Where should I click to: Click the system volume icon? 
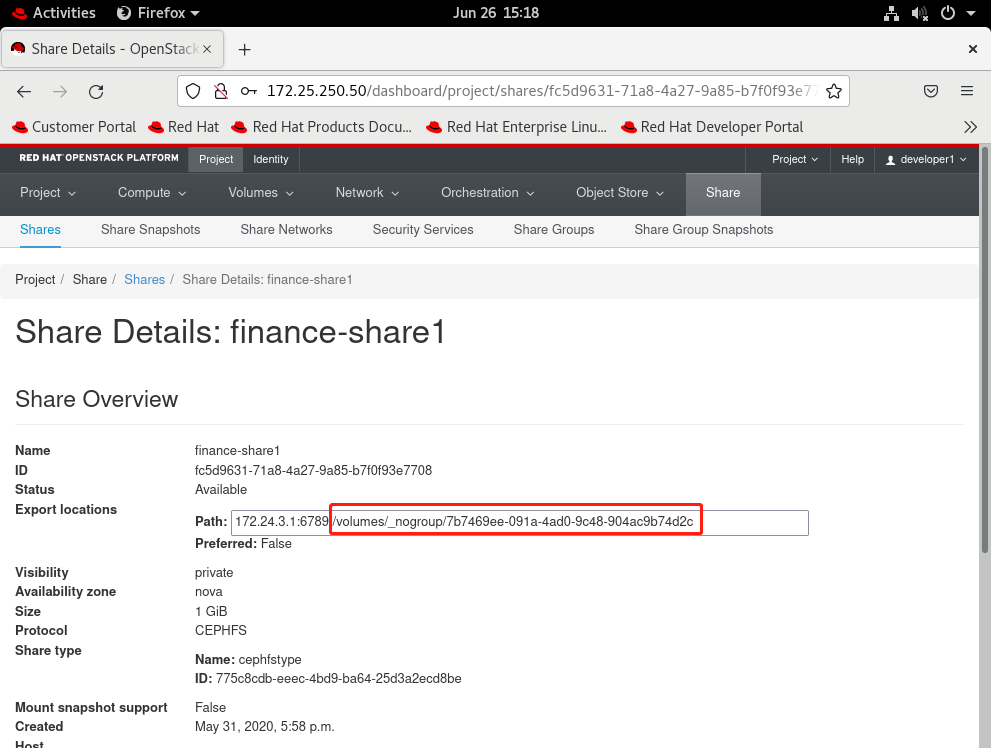tap(919, 13)
